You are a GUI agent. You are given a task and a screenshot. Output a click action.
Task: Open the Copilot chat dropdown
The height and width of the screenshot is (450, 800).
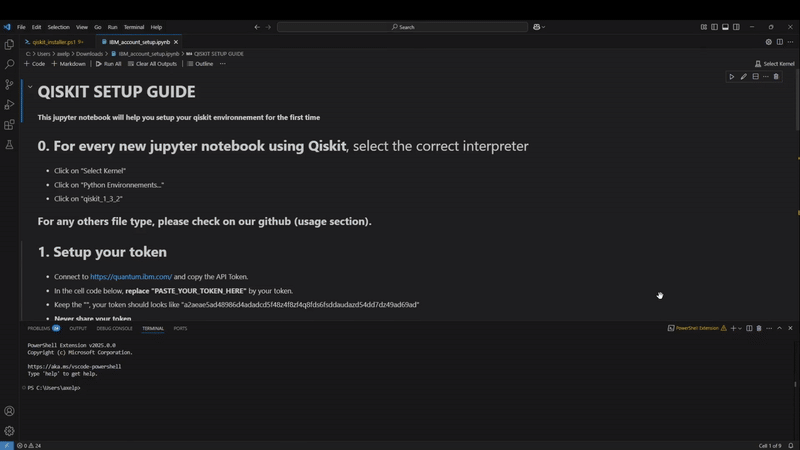tap(539, 27)
